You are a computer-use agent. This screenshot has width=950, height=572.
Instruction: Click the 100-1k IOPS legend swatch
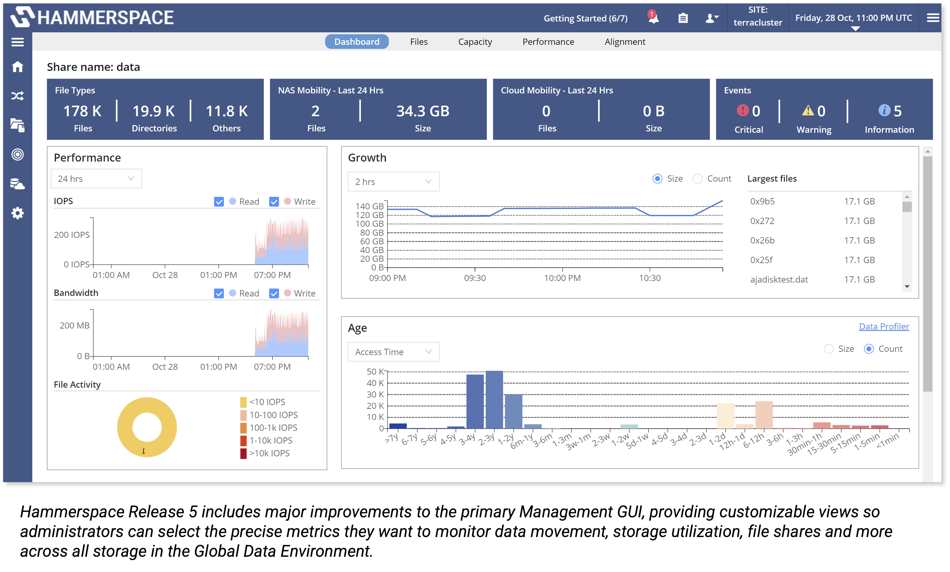[x=243, y=428]
